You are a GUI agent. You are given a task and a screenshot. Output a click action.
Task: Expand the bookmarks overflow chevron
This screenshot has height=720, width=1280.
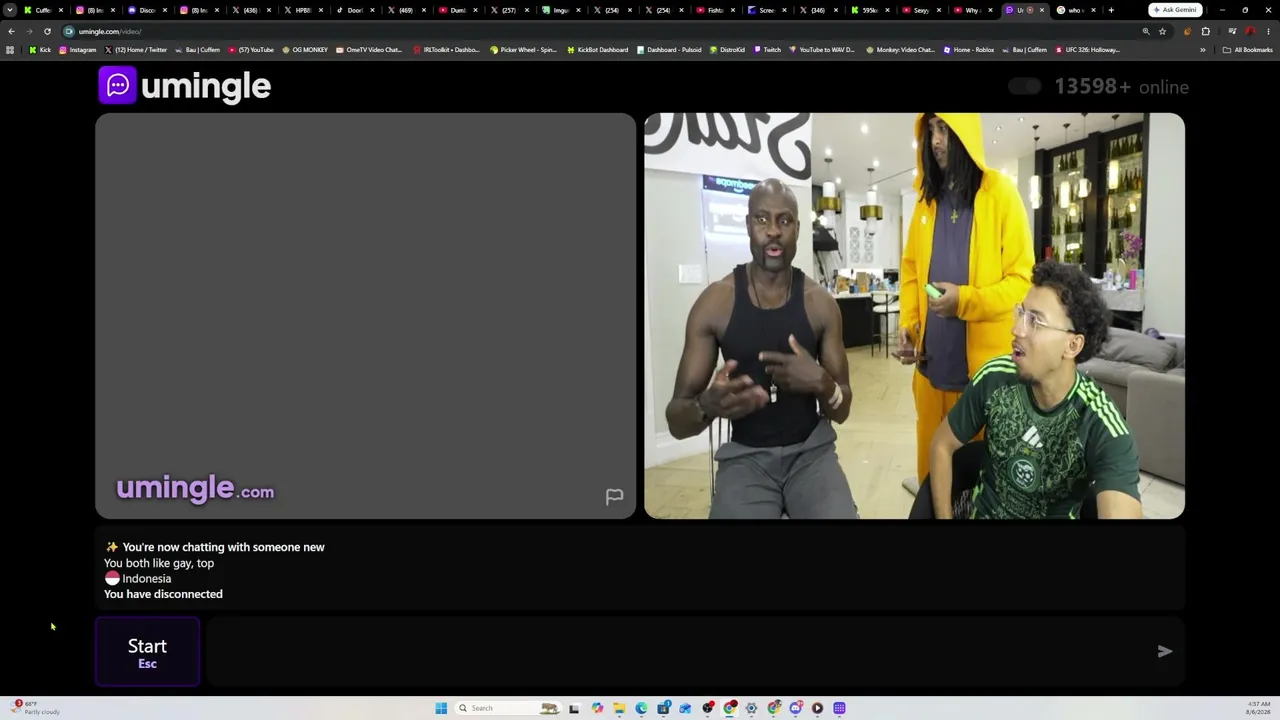1203,49
